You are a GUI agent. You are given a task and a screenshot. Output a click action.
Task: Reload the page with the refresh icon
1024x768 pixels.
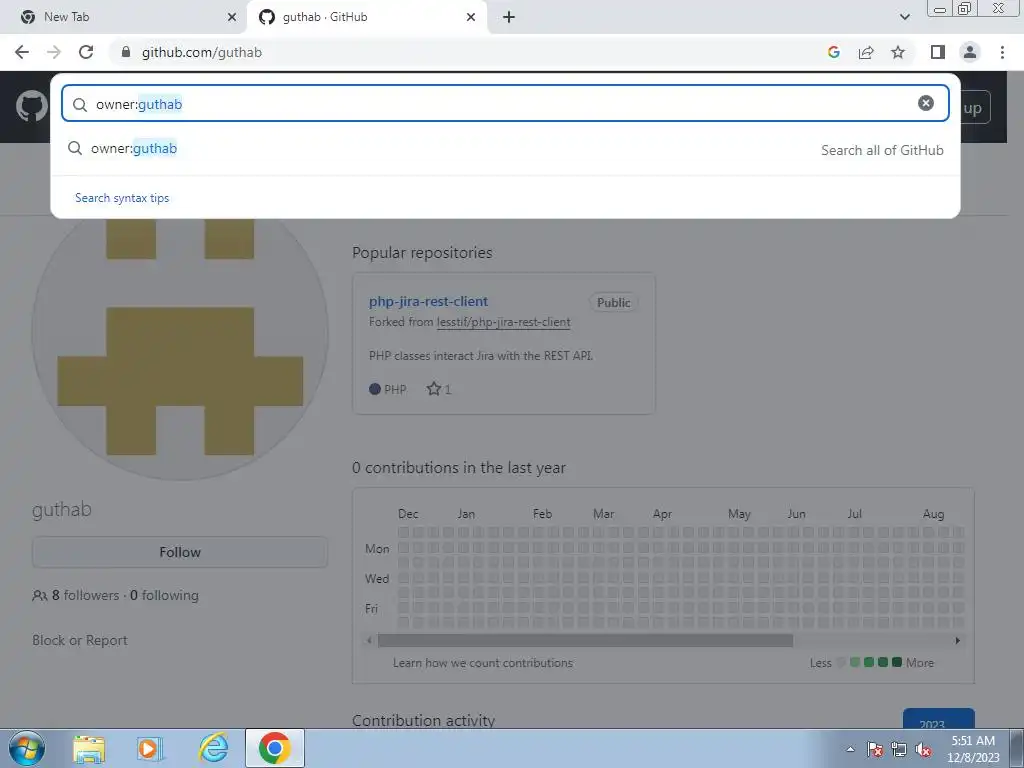click(x=86, y=52)
